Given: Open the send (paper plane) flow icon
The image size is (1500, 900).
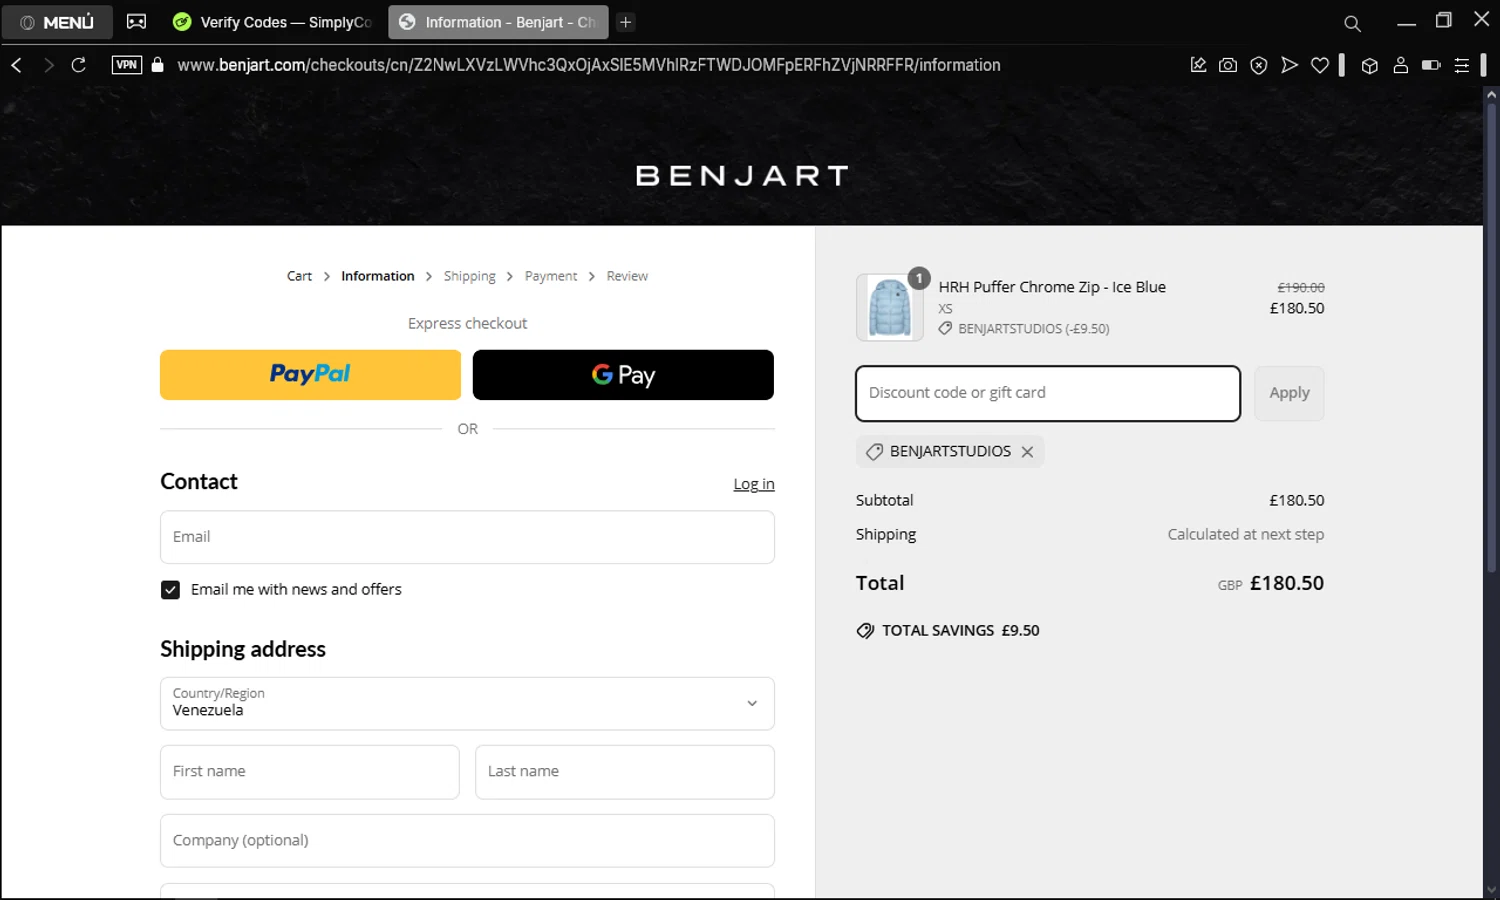Looking at the screenshot, I should pyautogui.click(x=1289, y=65).
